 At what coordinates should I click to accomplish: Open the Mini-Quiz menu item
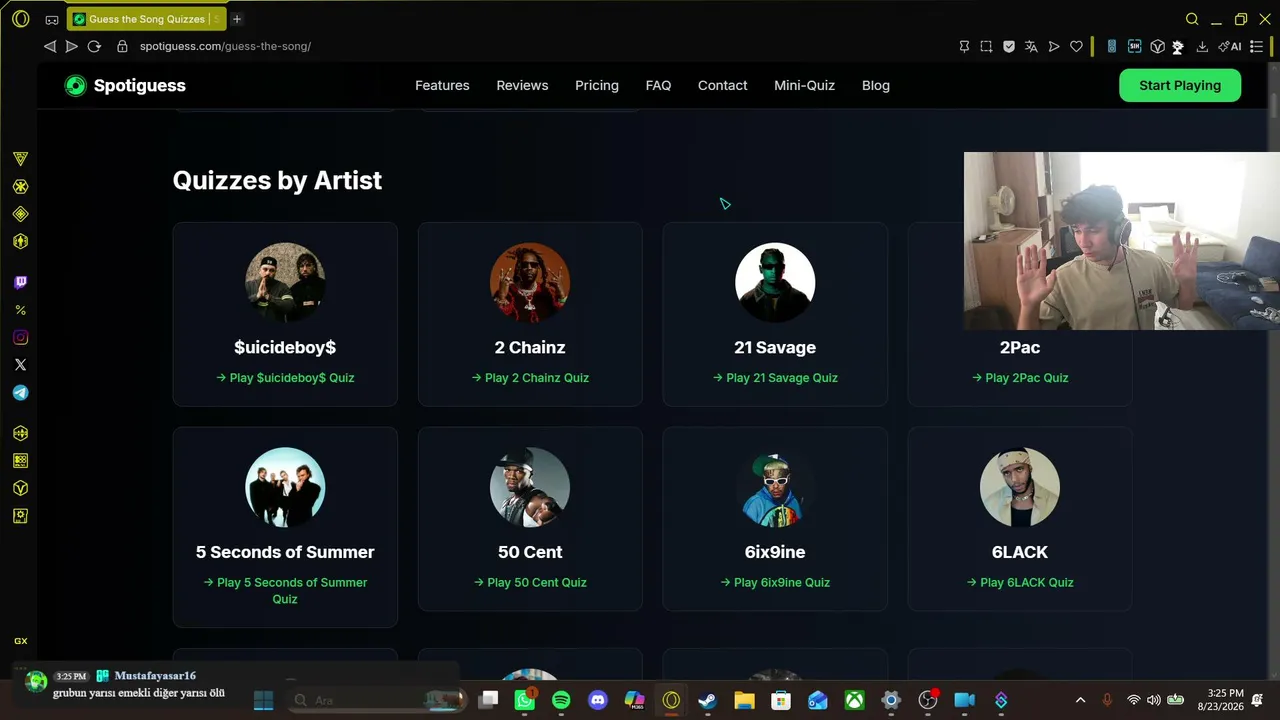804,85
